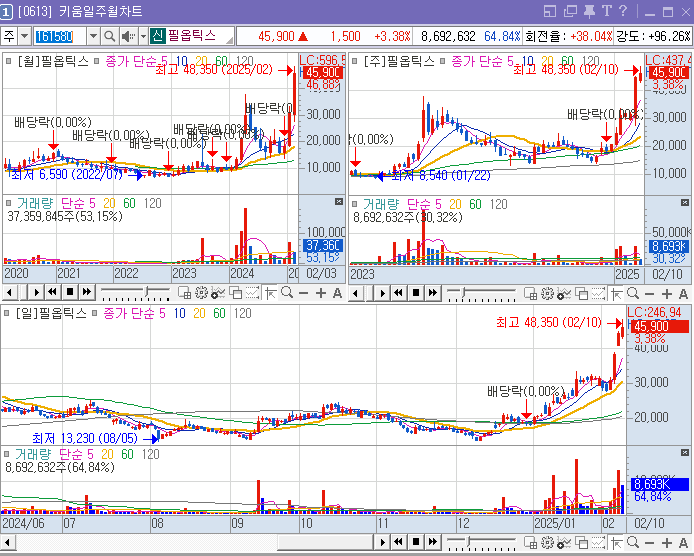This screenshot has height=556, width=694.
Task: Close the monthly volume pane with X
Action: pos(339,202)
